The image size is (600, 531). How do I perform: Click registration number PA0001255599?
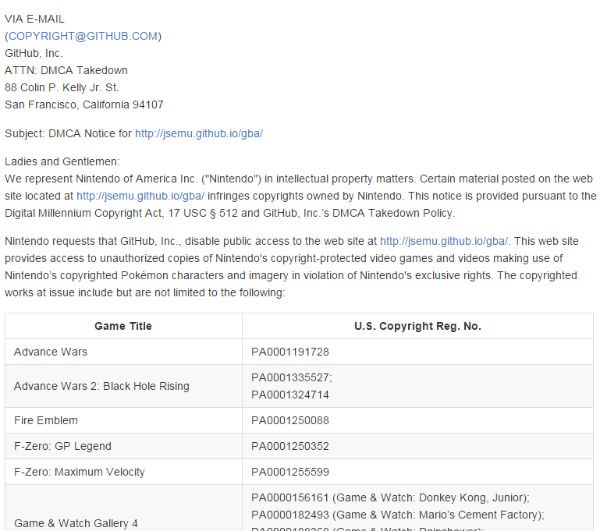click(x=290, y=472)
